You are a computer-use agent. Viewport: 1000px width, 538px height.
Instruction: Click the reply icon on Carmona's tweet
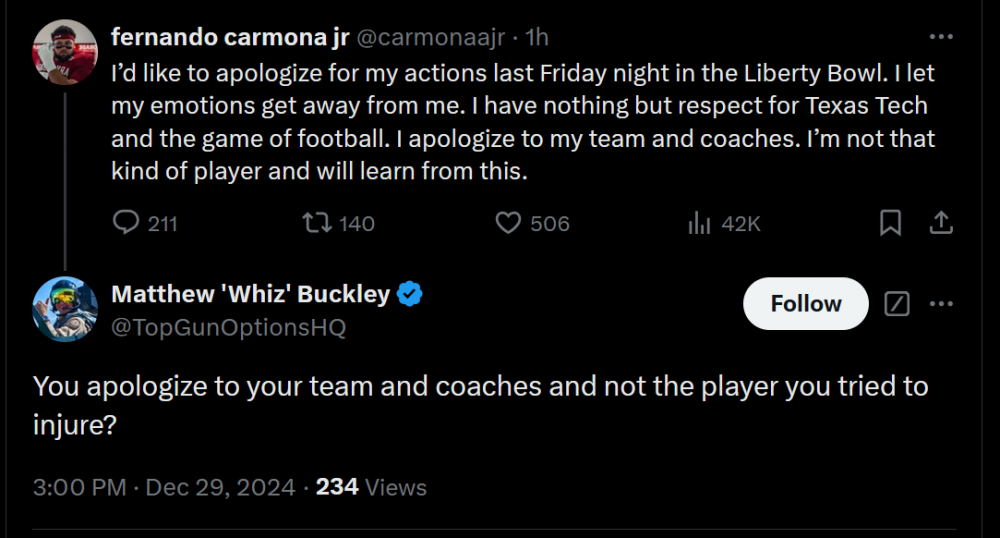pyautogui.click(x=126, y=223)
